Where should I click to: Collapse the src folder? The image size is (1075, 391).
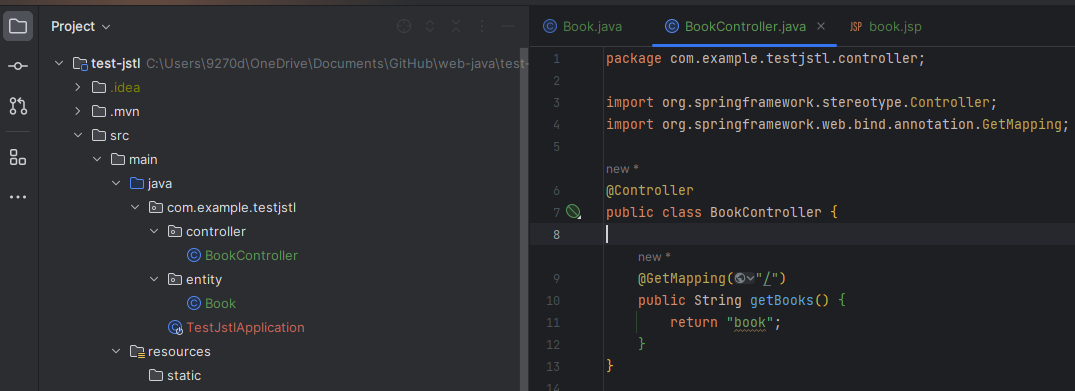[77, 136]
